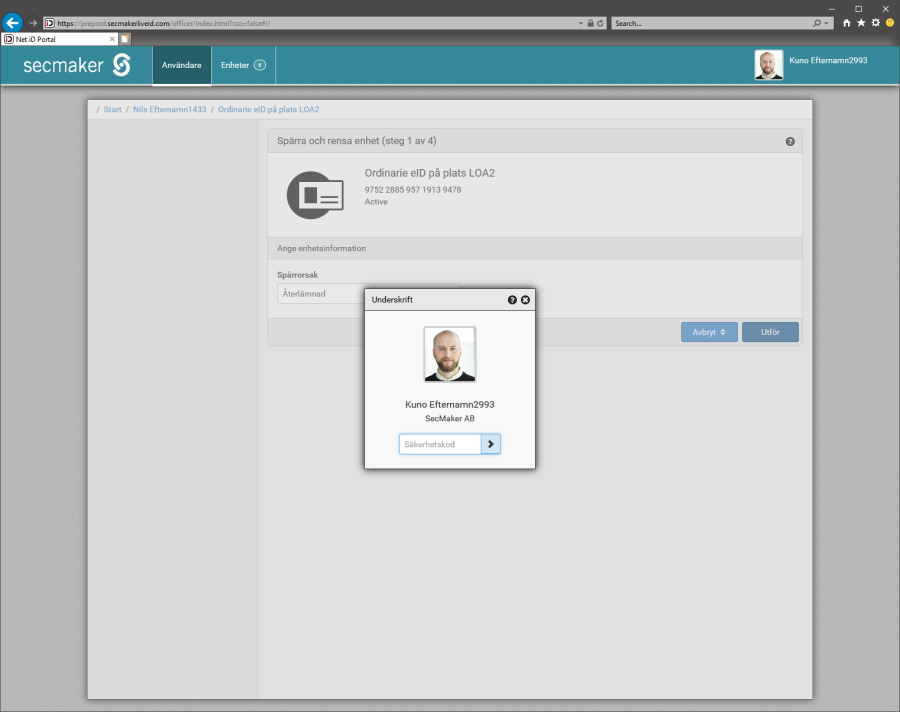The width and height of the screenshot is (900, 712).
Task: Click the ID card device icon
Action: [x=315, y=195]
